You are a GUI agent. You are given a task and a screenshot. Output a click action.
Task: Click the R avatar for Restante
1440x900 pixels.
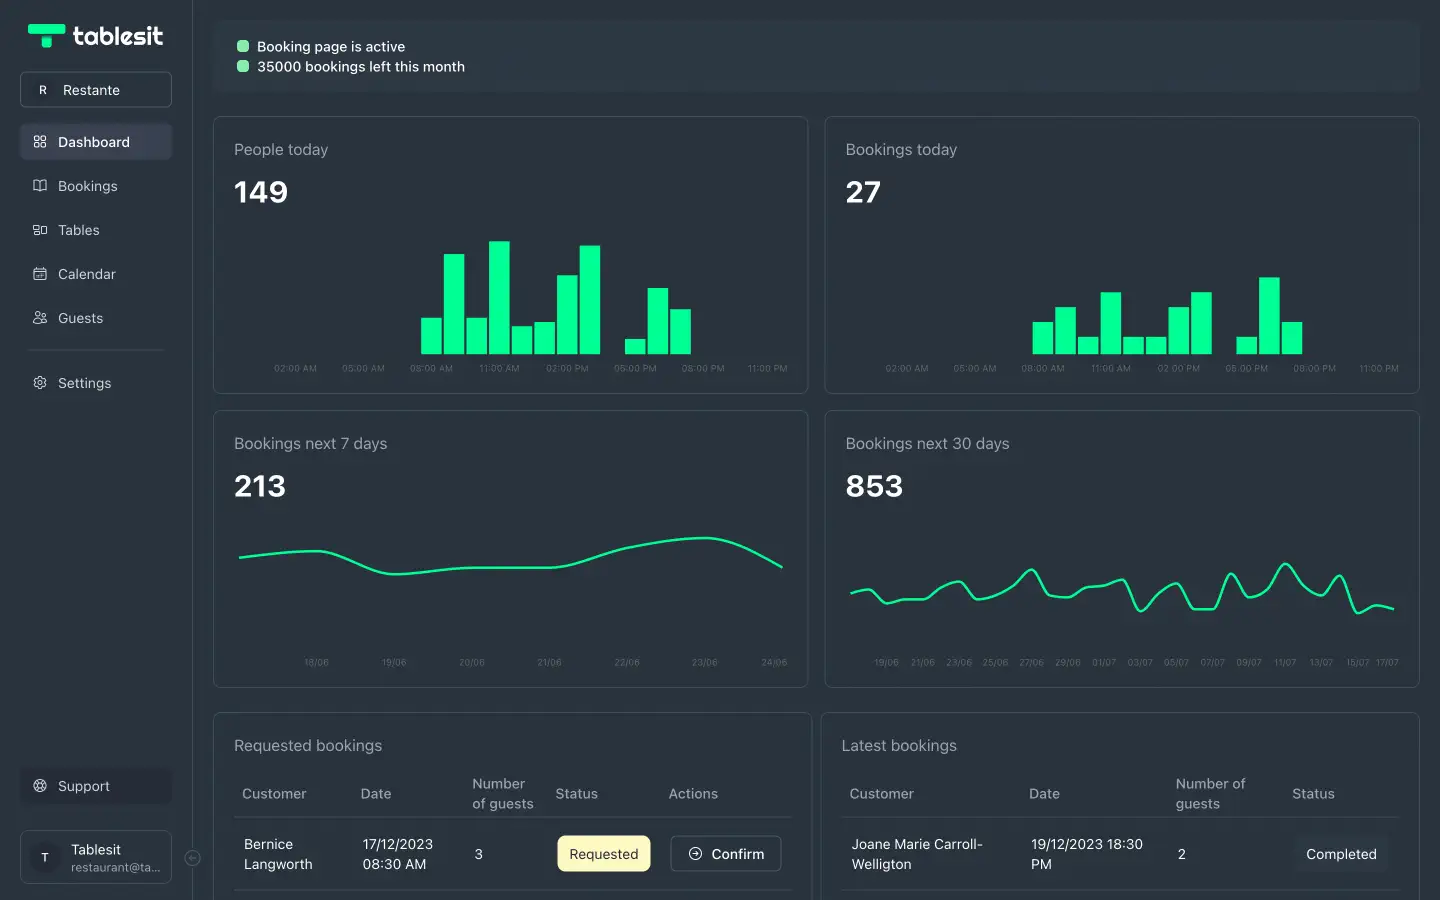coord(43,90)
